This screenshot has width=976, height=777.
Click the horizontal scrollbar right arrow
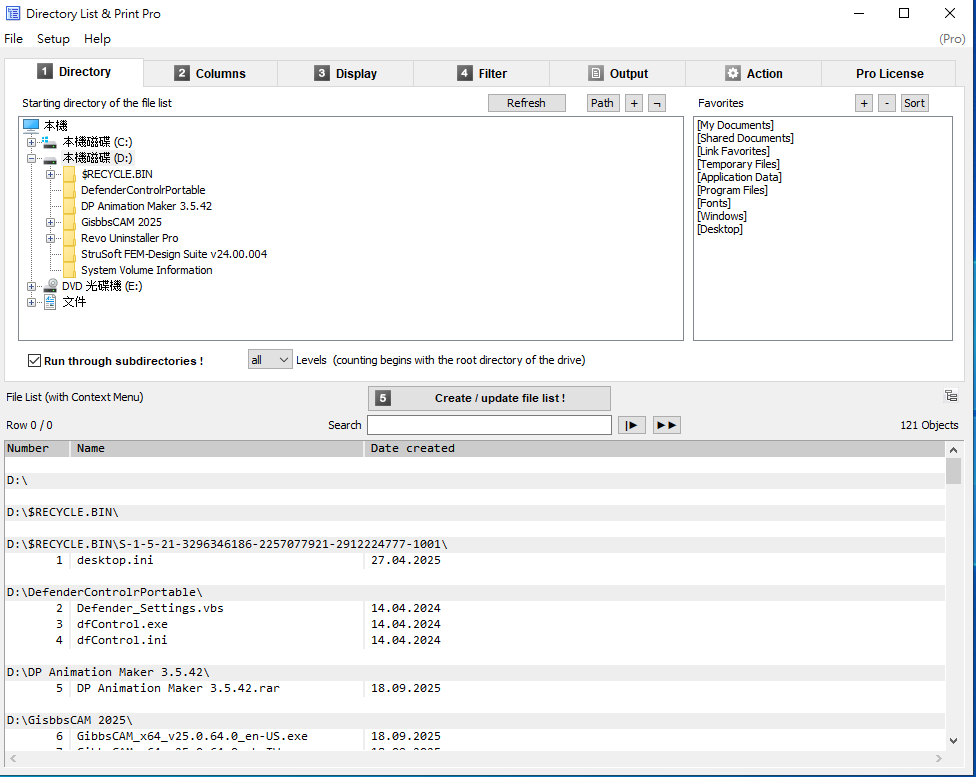(939, 758)
